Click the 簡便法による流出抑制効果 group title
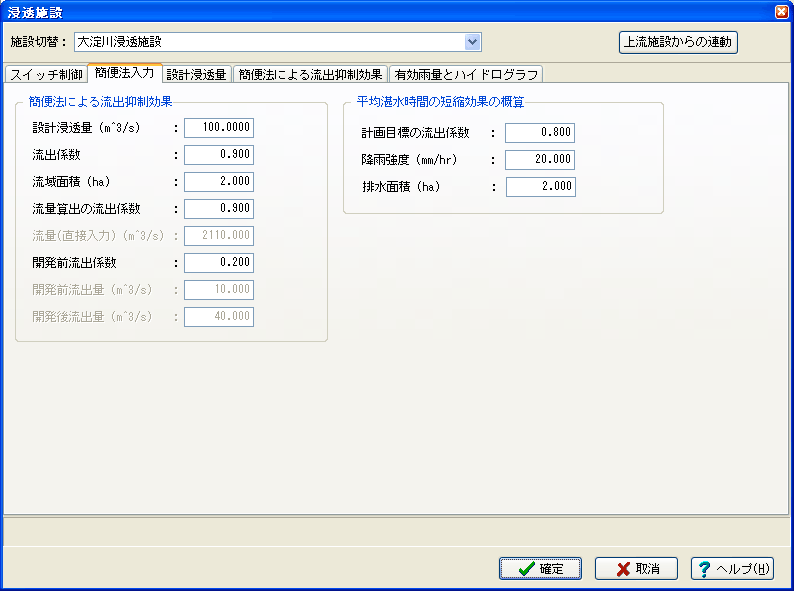Viewport: 794px width, 591px height. [x=100, y=102]
